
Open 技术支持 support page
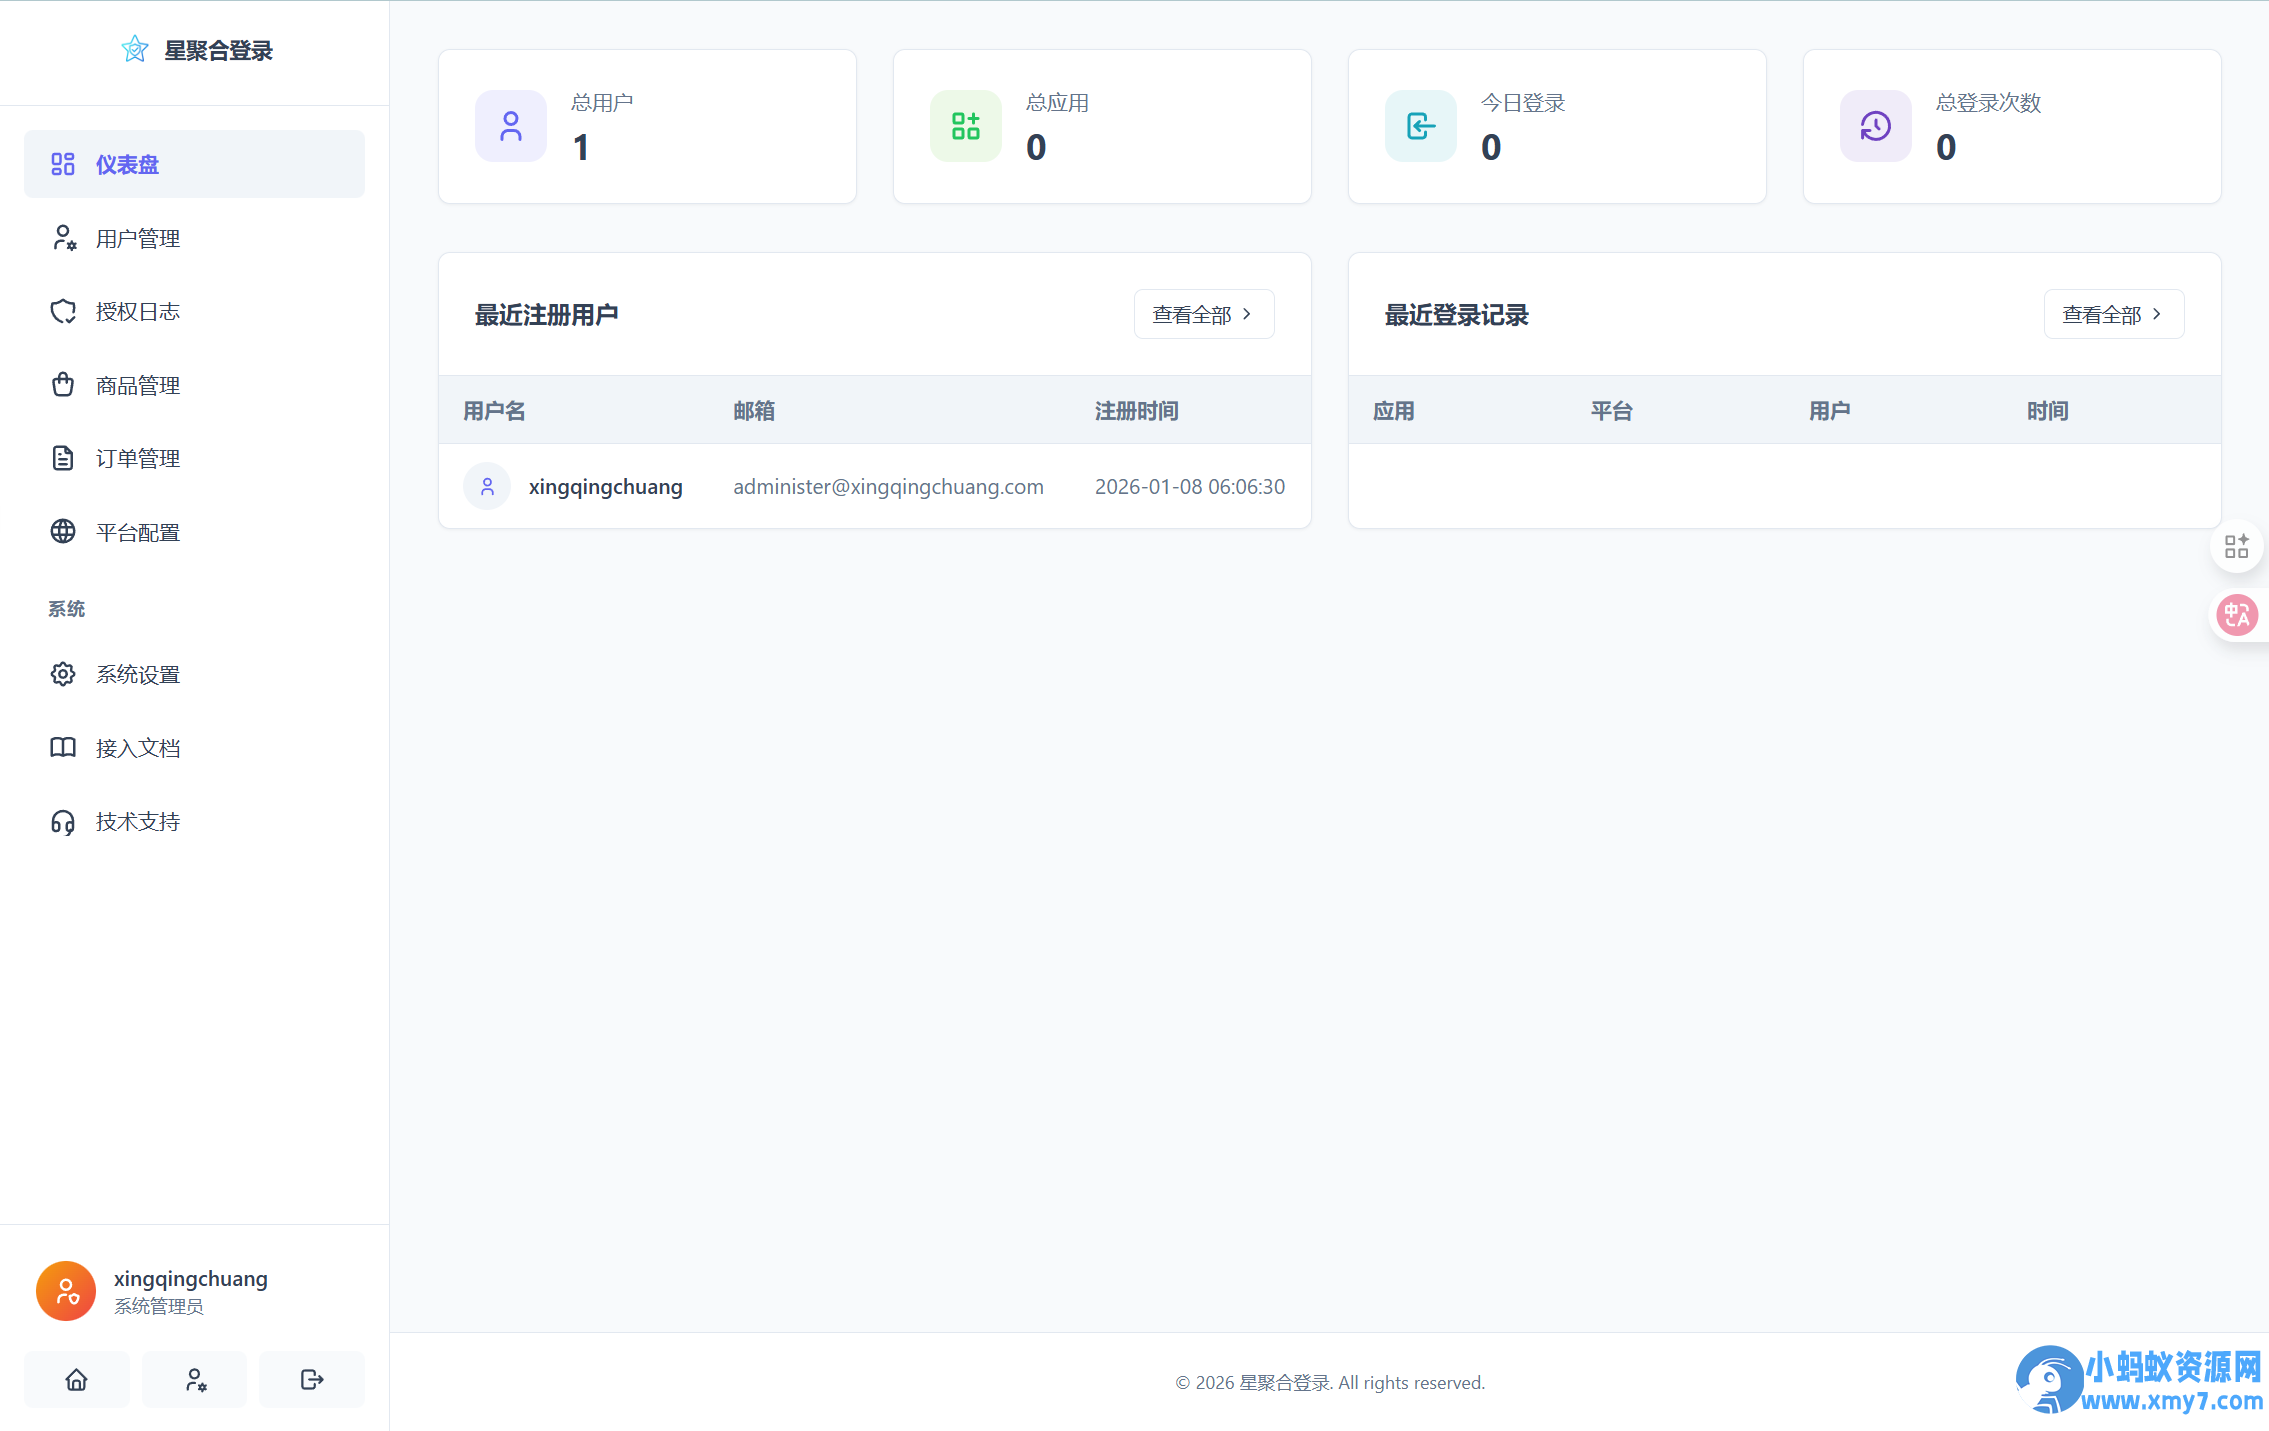137,821
